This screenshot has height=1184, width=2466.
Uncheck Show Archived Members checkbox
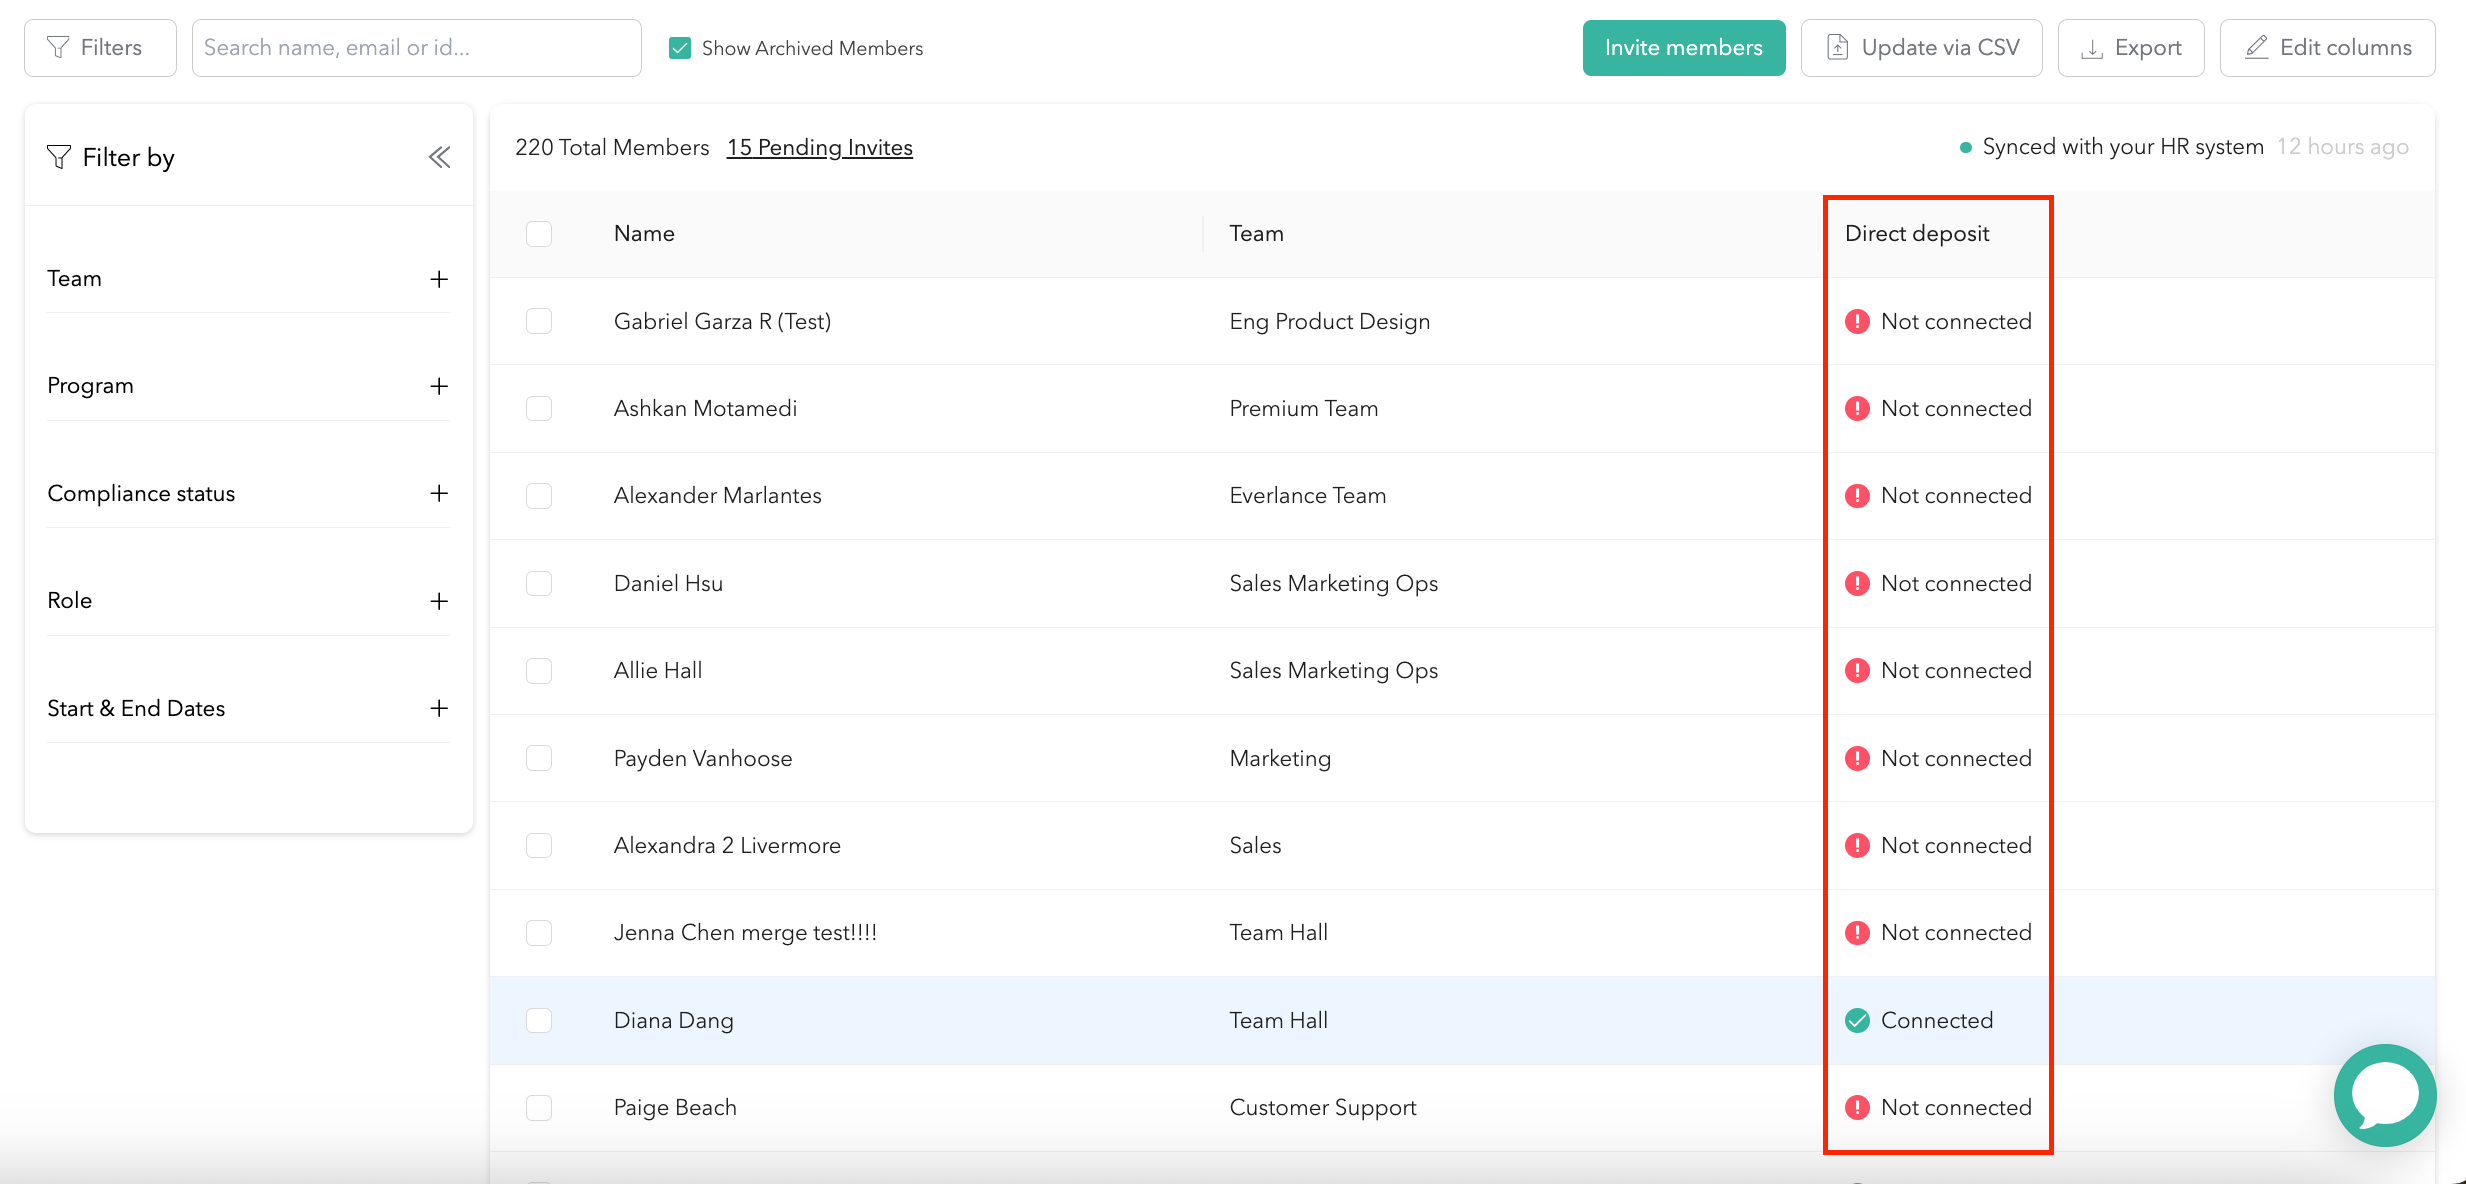tap(680, 48)
